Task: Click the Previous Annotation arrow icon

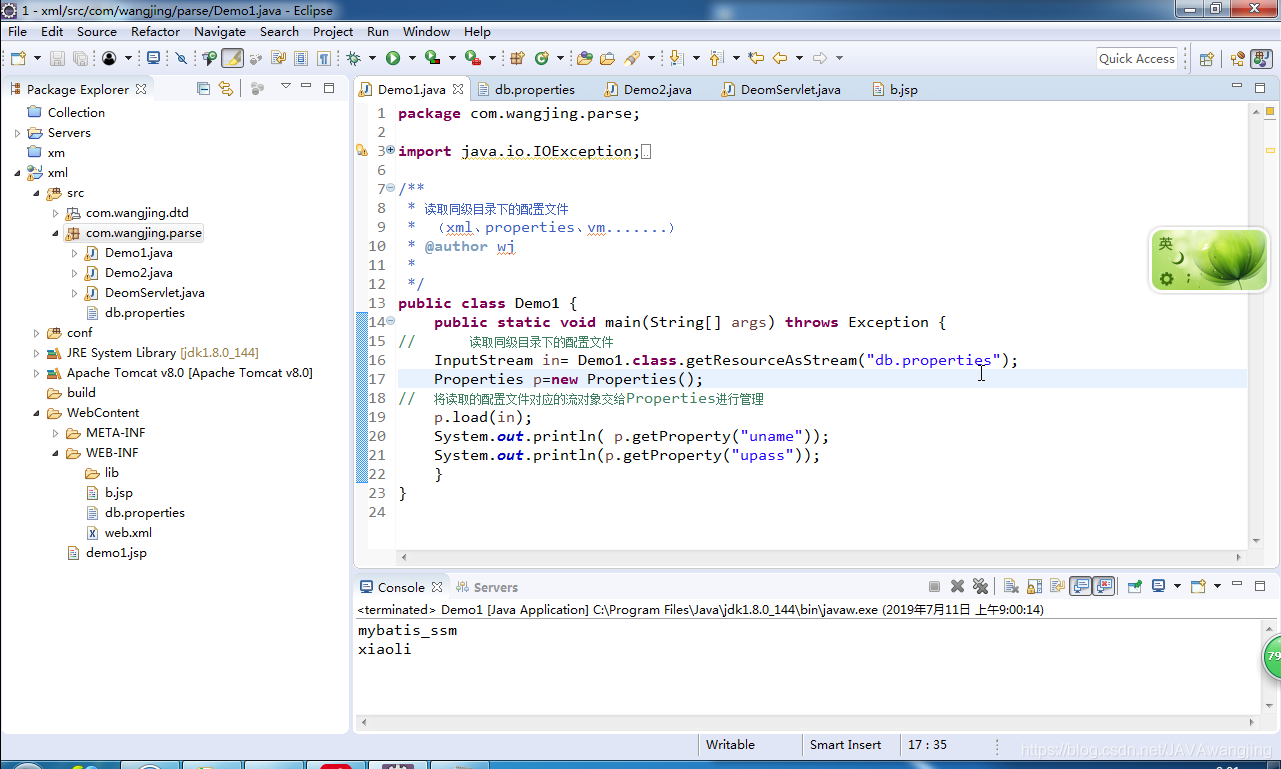Action: pos(716,58)
